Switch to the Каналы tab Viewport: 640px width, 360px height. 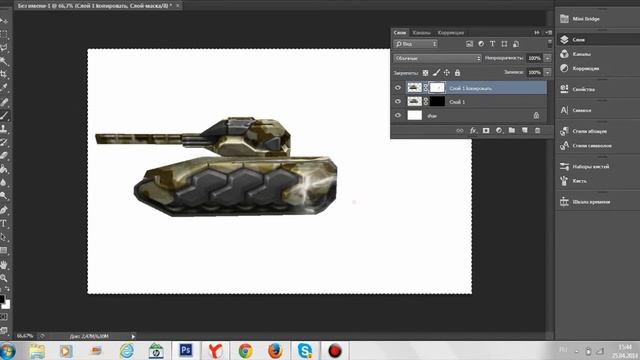pos(421,33)
